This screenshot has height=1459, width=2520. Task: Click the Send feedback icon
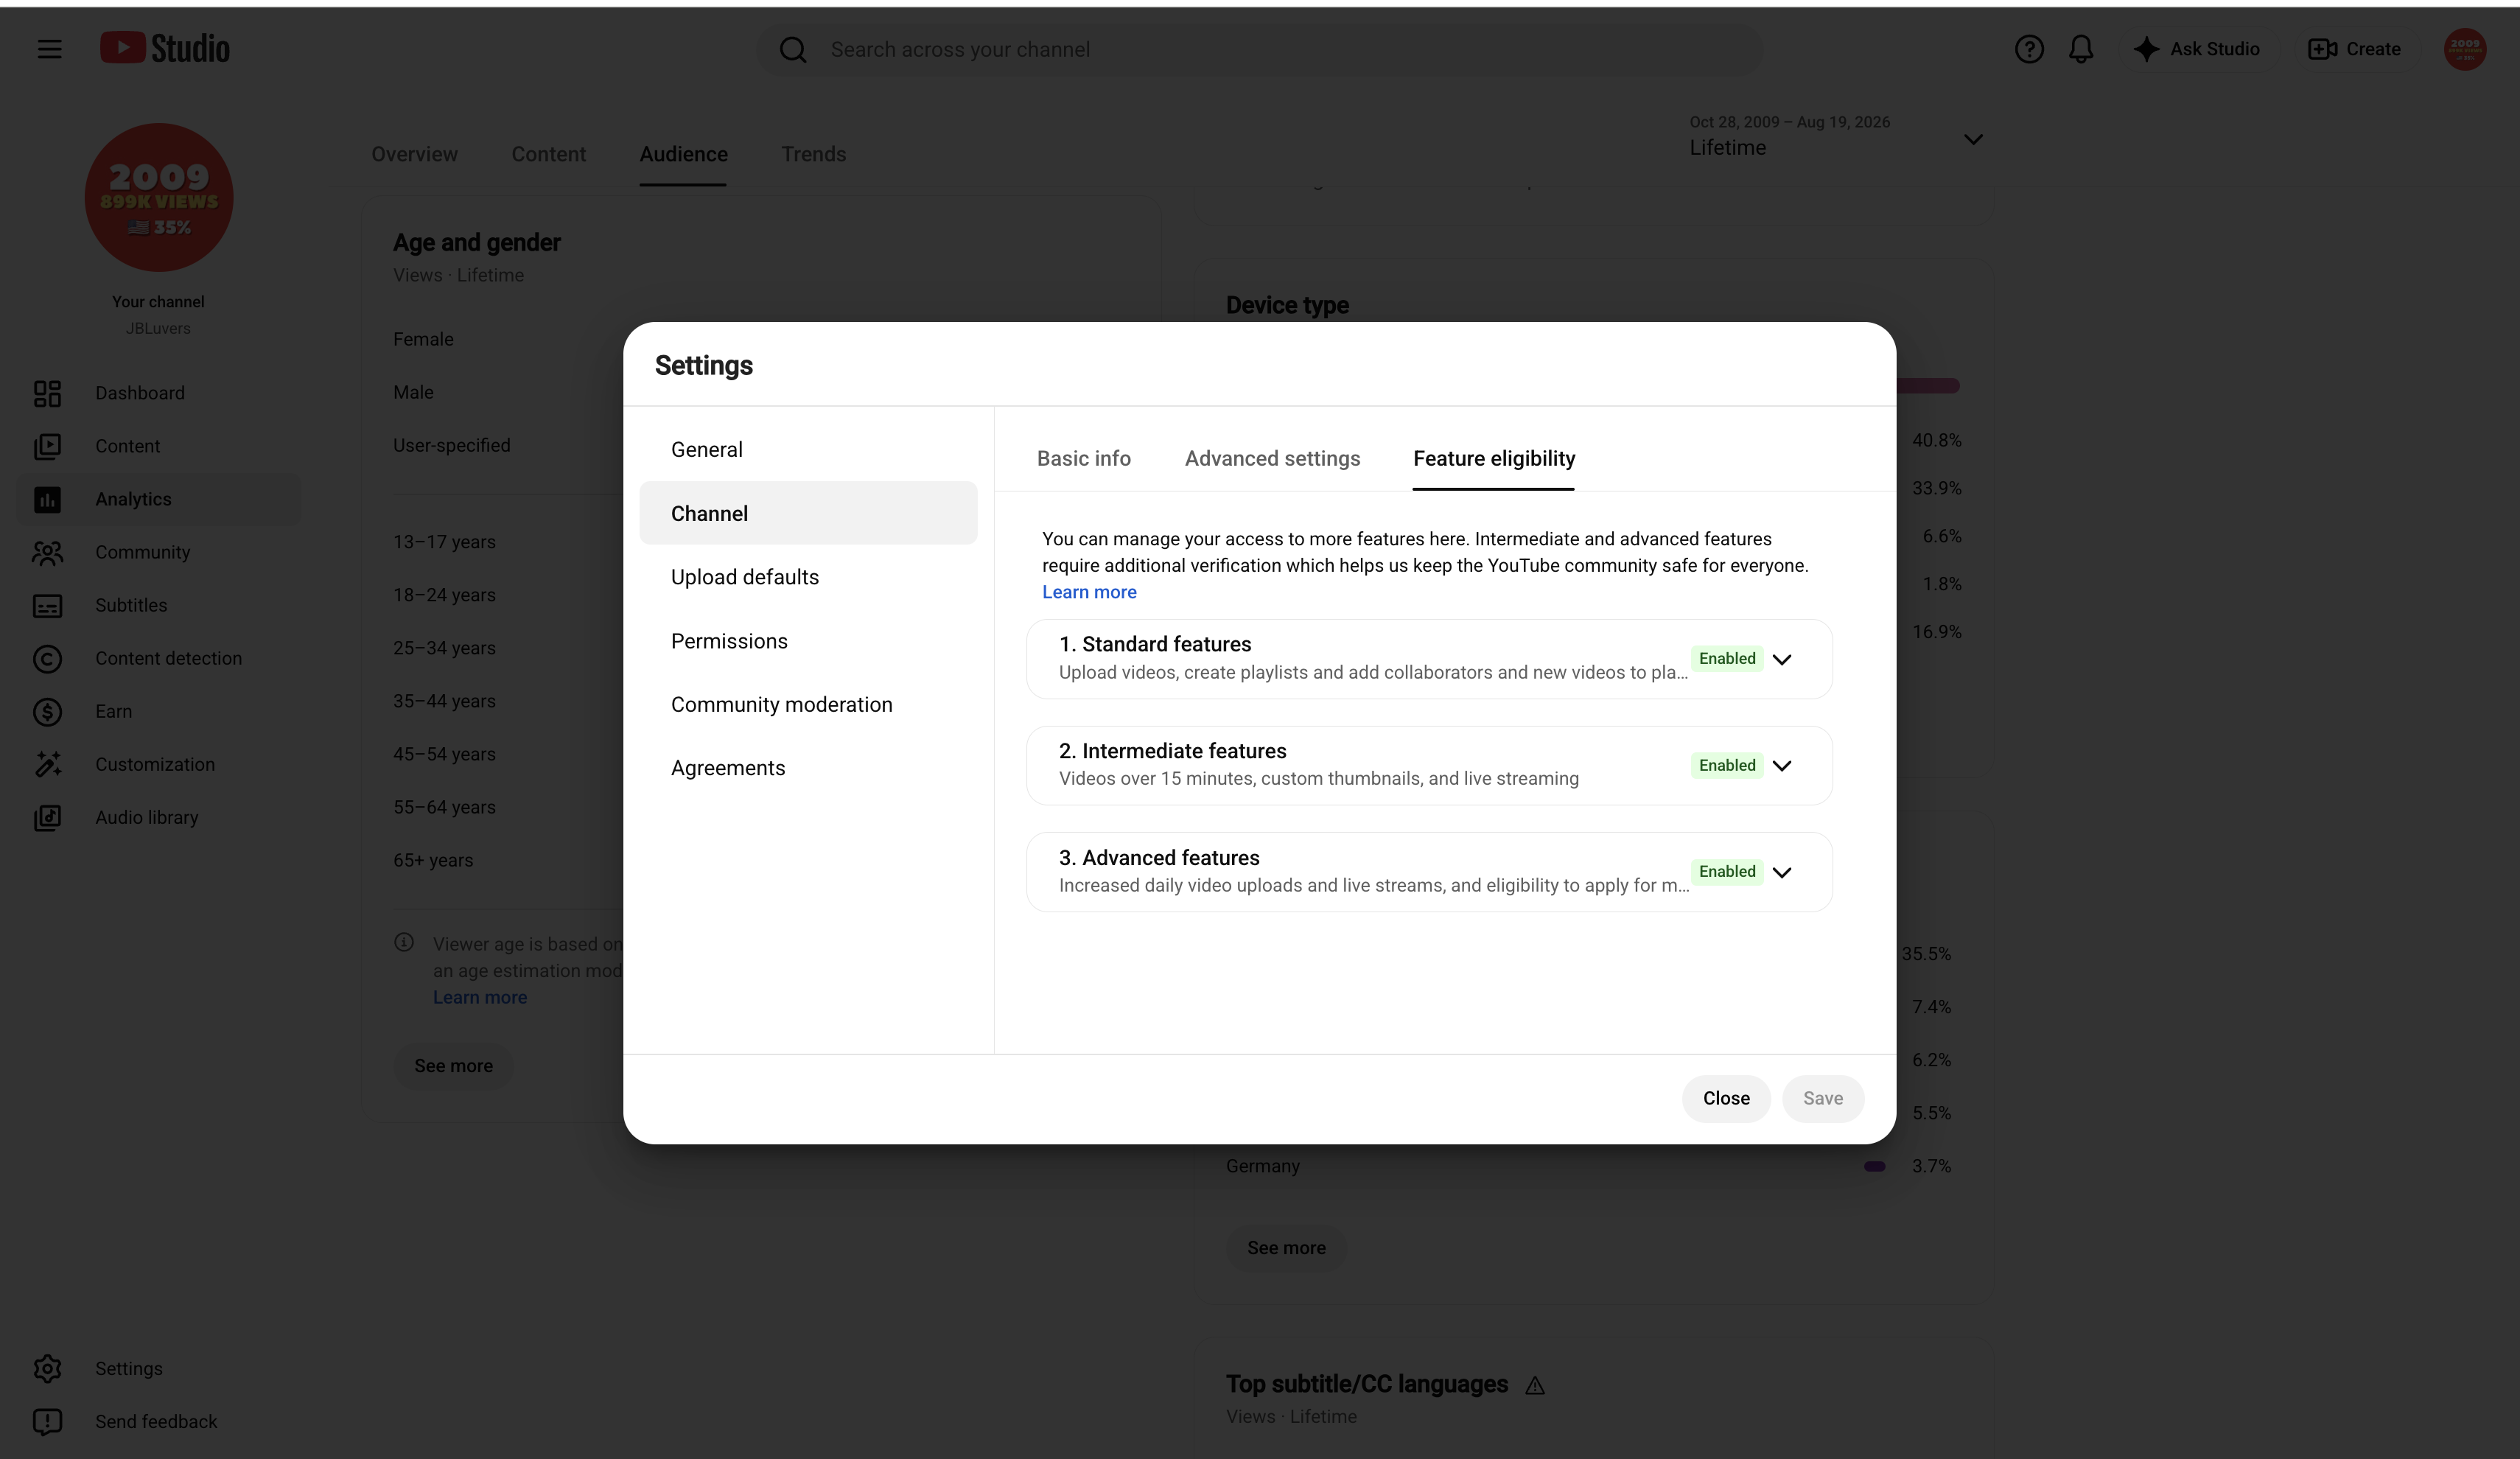tap(47, 1421)
